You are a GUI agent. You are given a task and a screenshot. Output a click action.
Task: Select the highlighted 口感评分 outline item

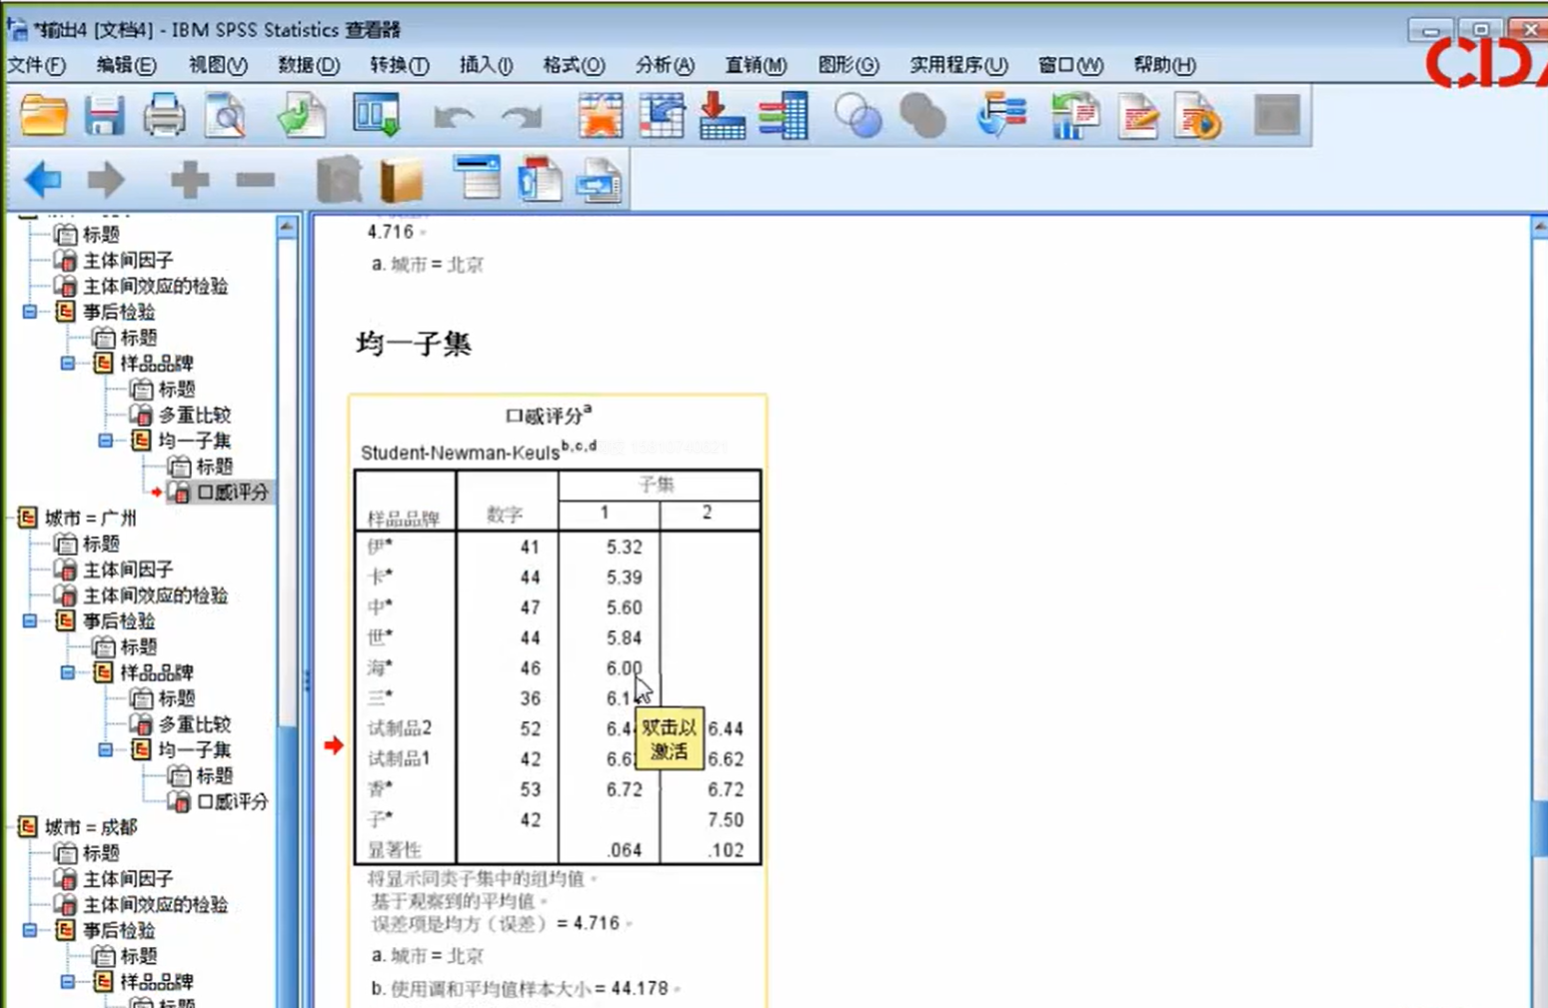232,492
